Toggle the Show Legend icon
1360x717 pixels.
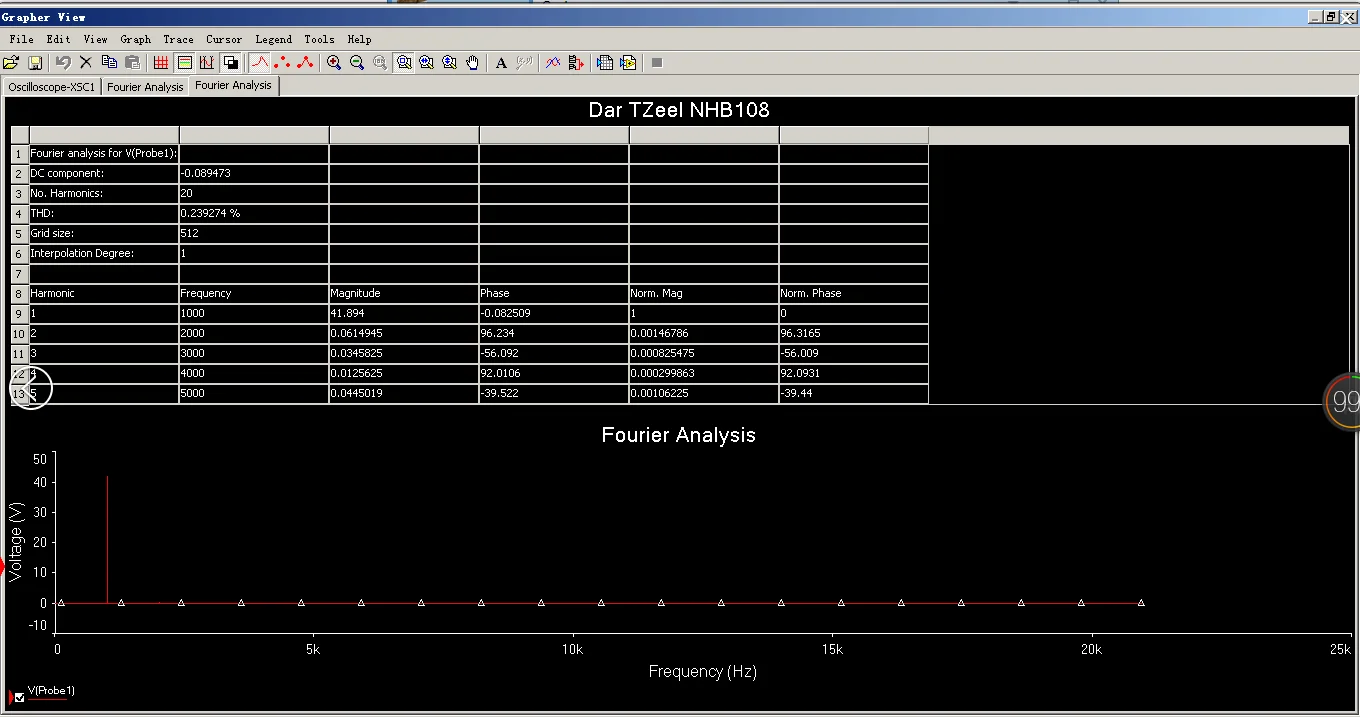(x=184, y=62)
